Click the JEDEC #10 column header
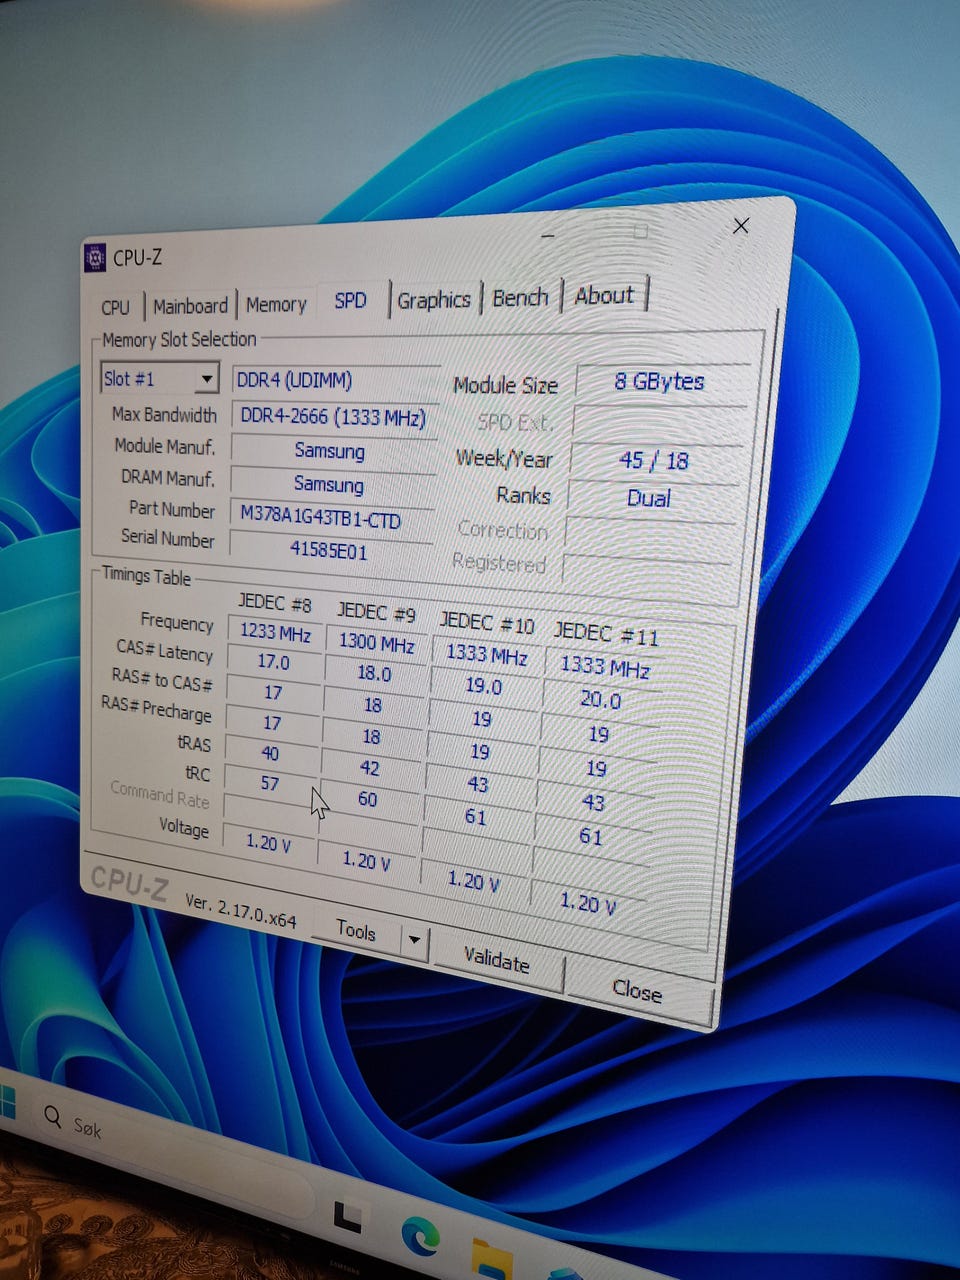This screenshot has width=960, height=1280. pos(487,622)
